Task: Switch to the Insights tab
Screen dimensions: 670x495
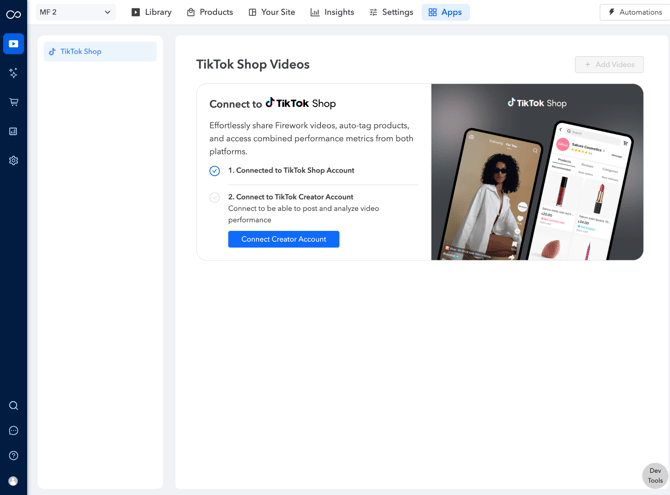Action: pyautogui.click(x=332, y=12)
